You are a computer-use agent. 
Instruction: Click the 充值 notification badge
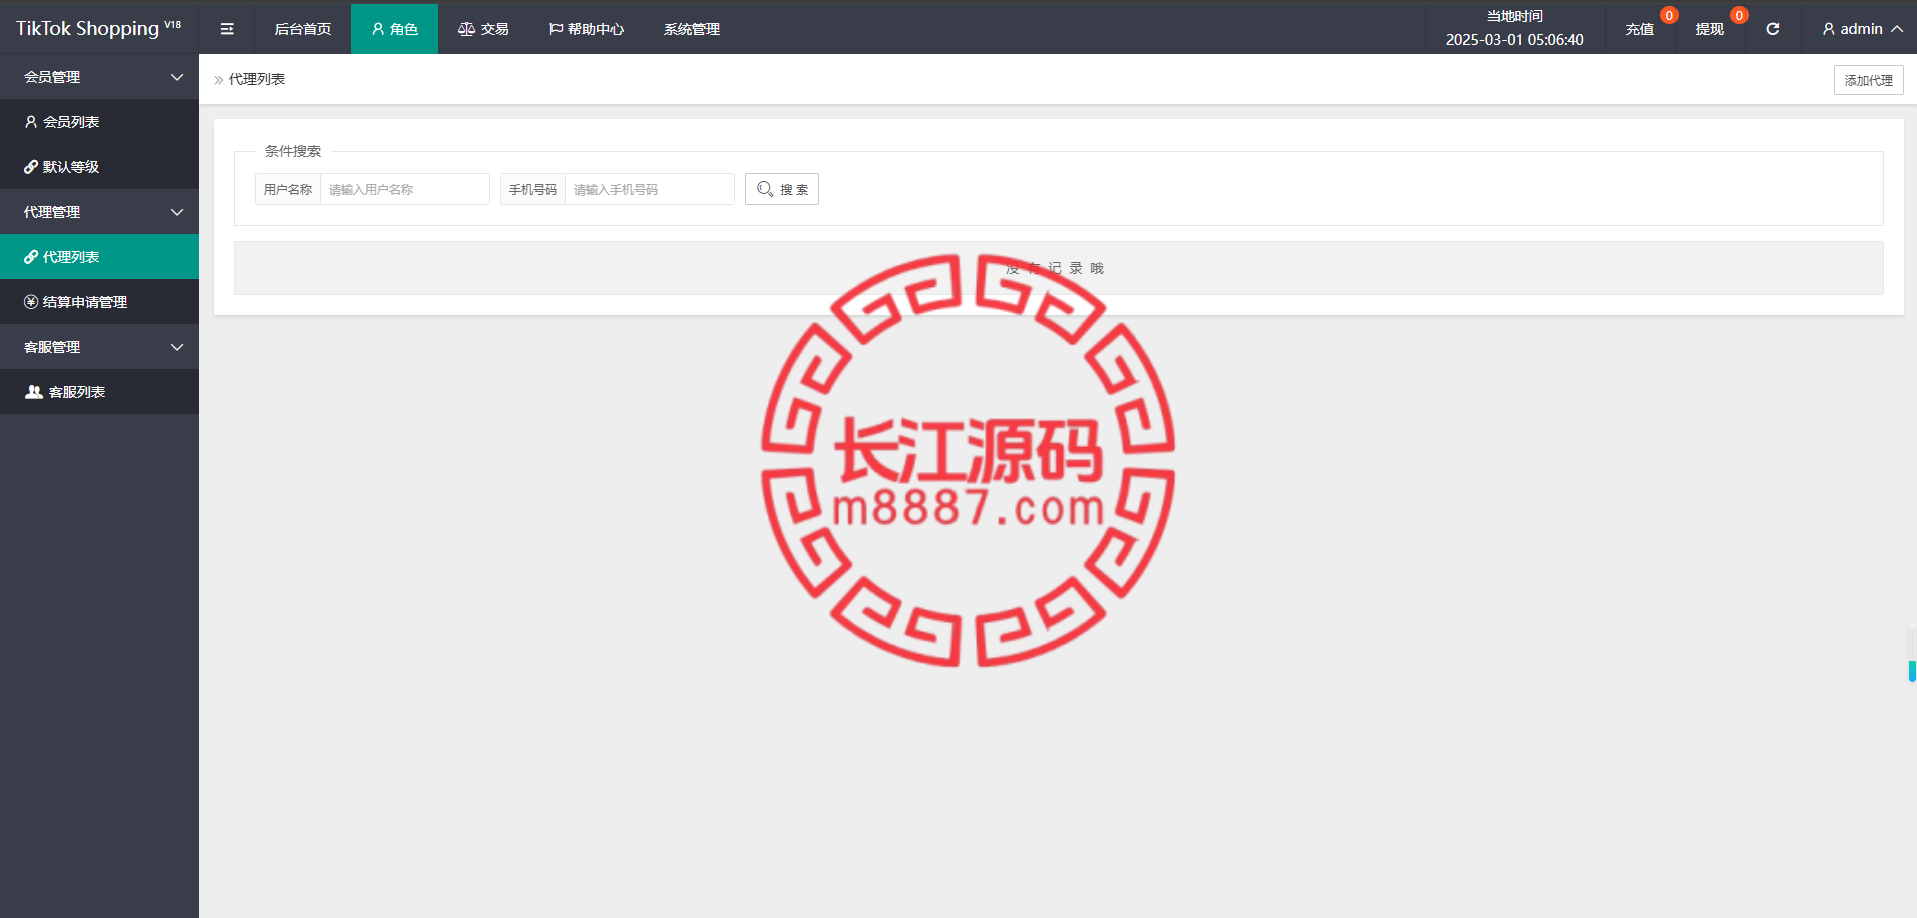(x=1669, y=15)
